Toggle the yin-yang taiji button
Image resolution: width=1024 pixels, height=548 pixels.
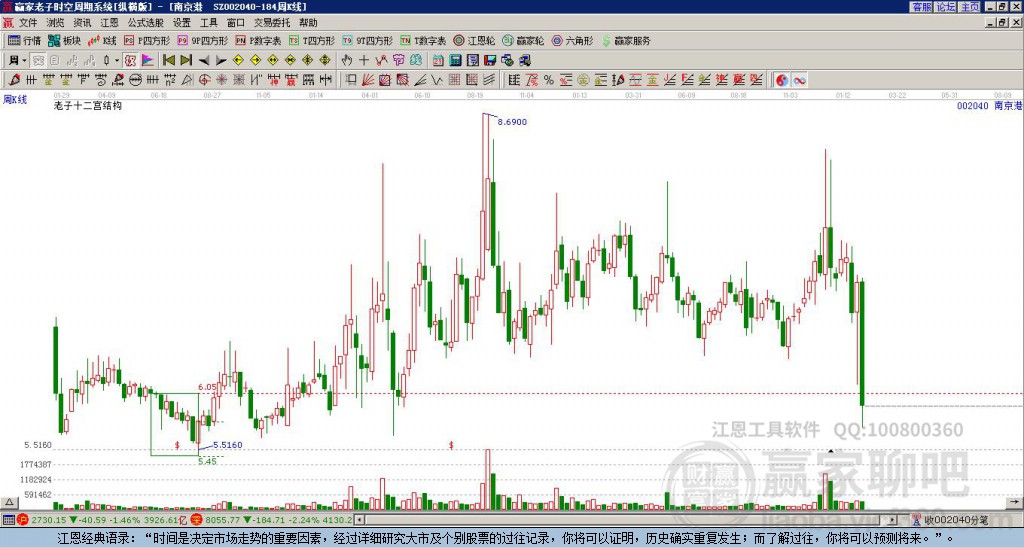click(781, 80)
